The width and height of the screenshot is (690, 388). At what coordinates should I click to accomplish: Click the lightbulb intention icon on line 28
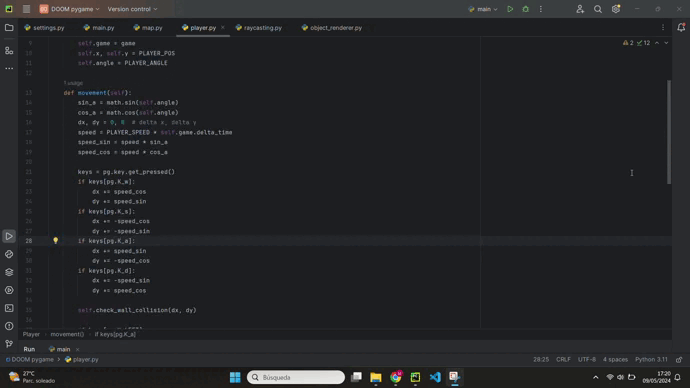[x=55, y=241]
